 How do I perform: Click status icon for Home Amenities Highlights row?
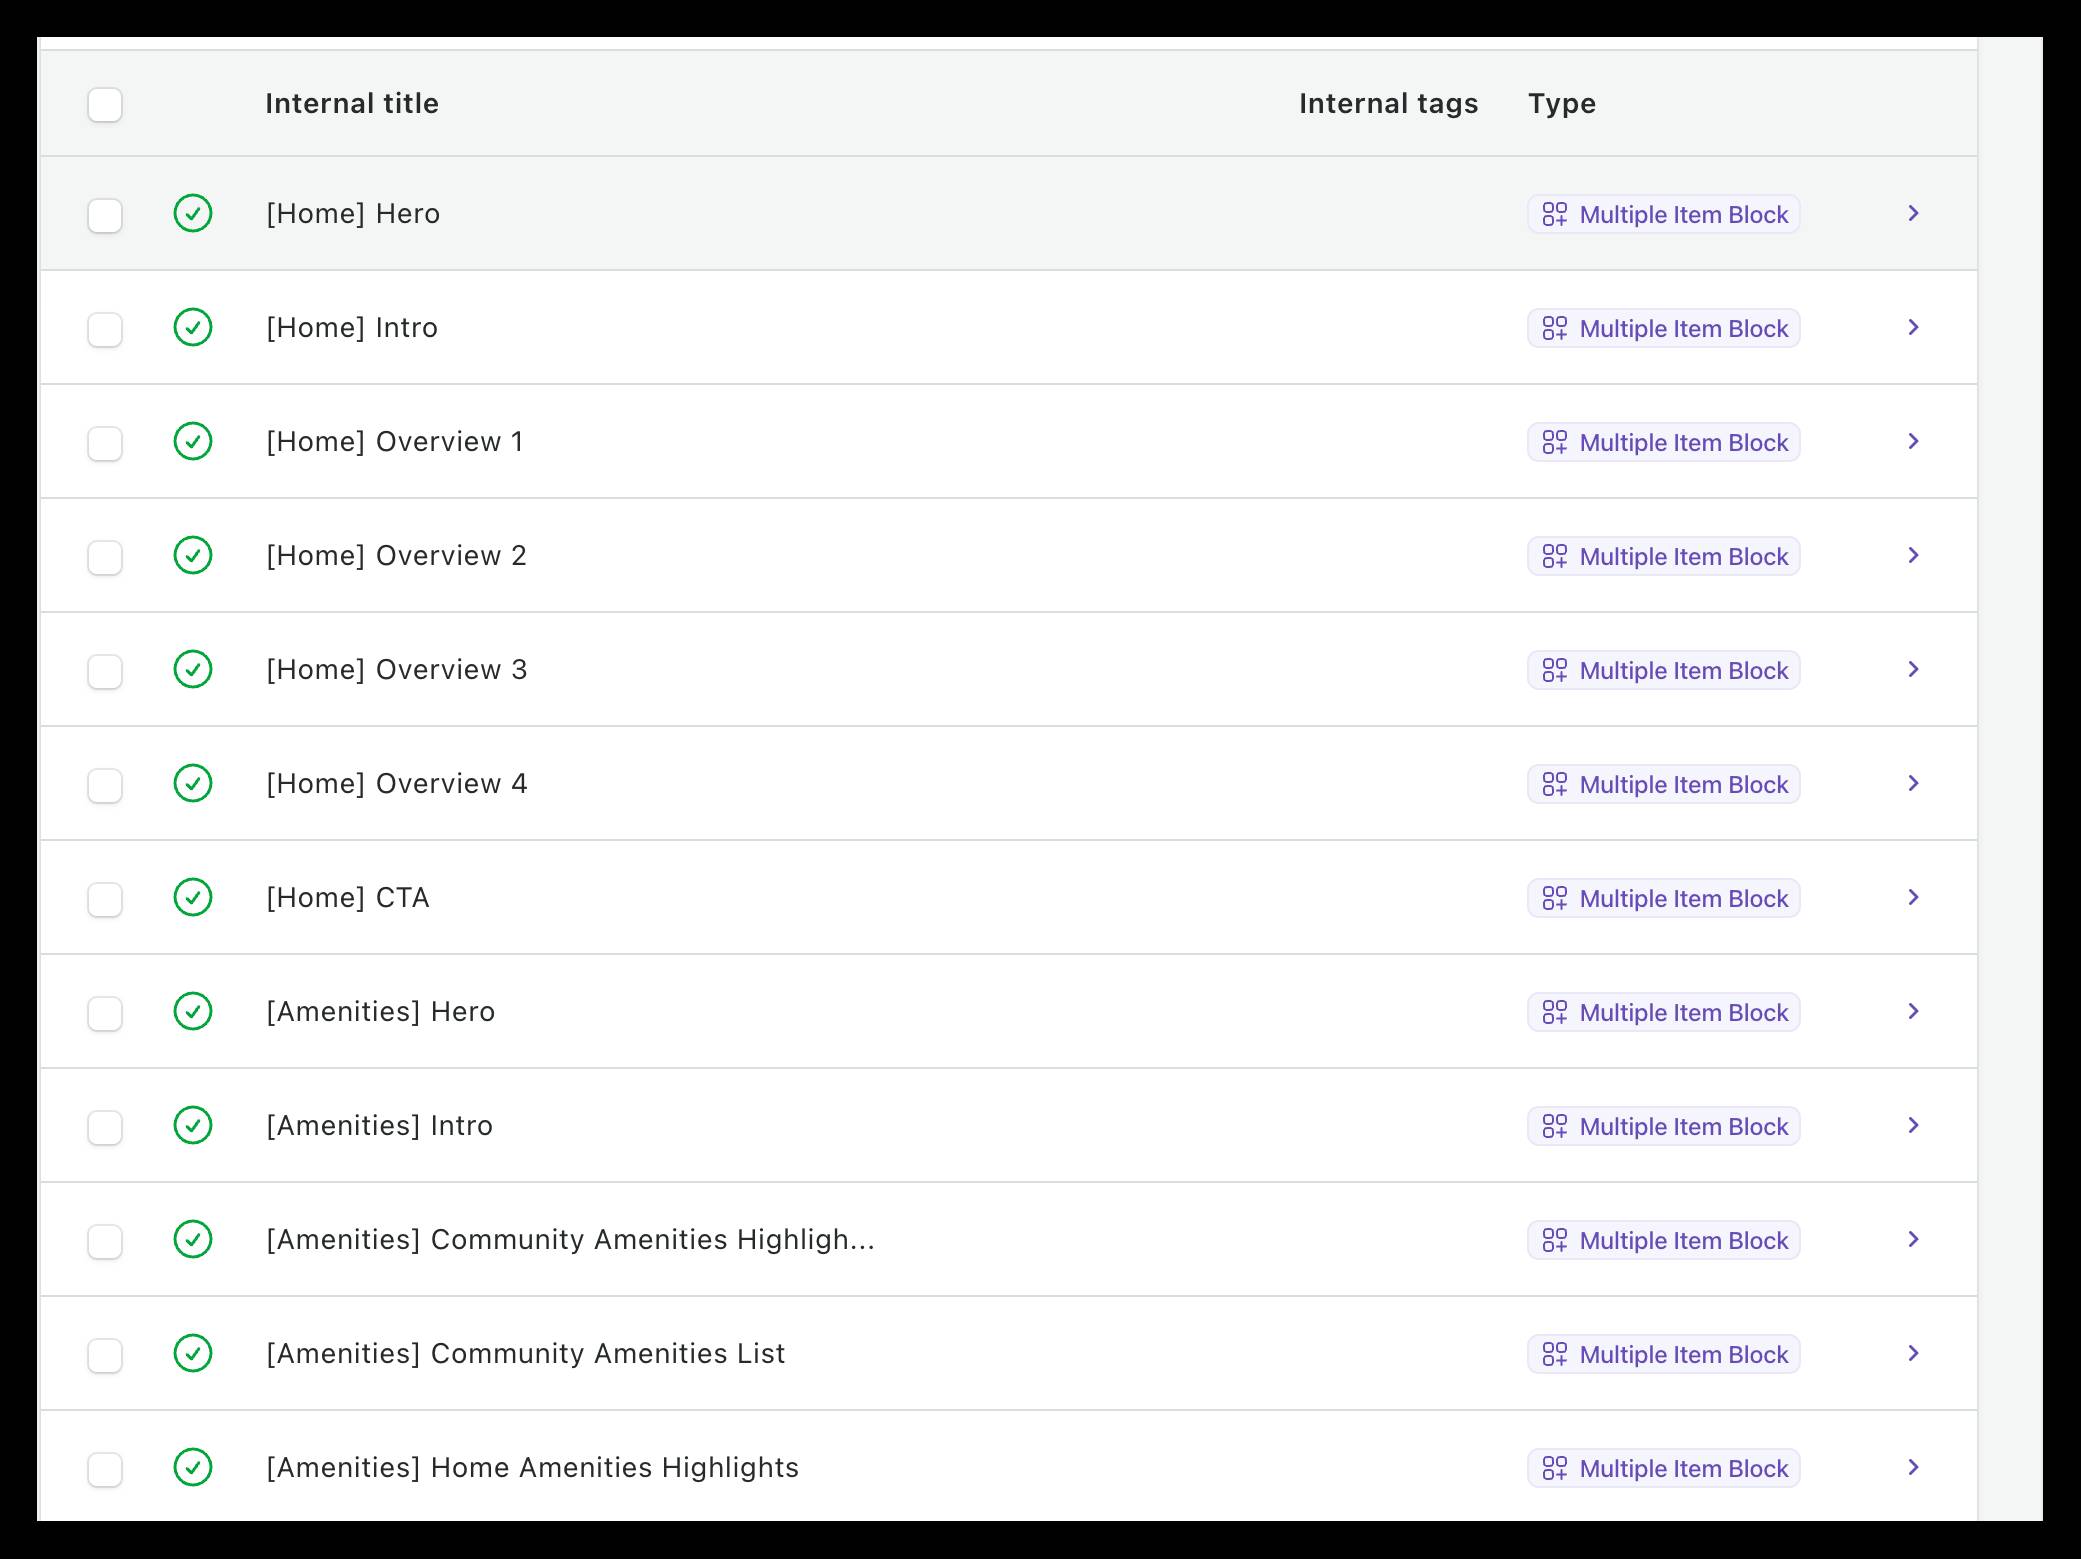[x=193, y=1467]
